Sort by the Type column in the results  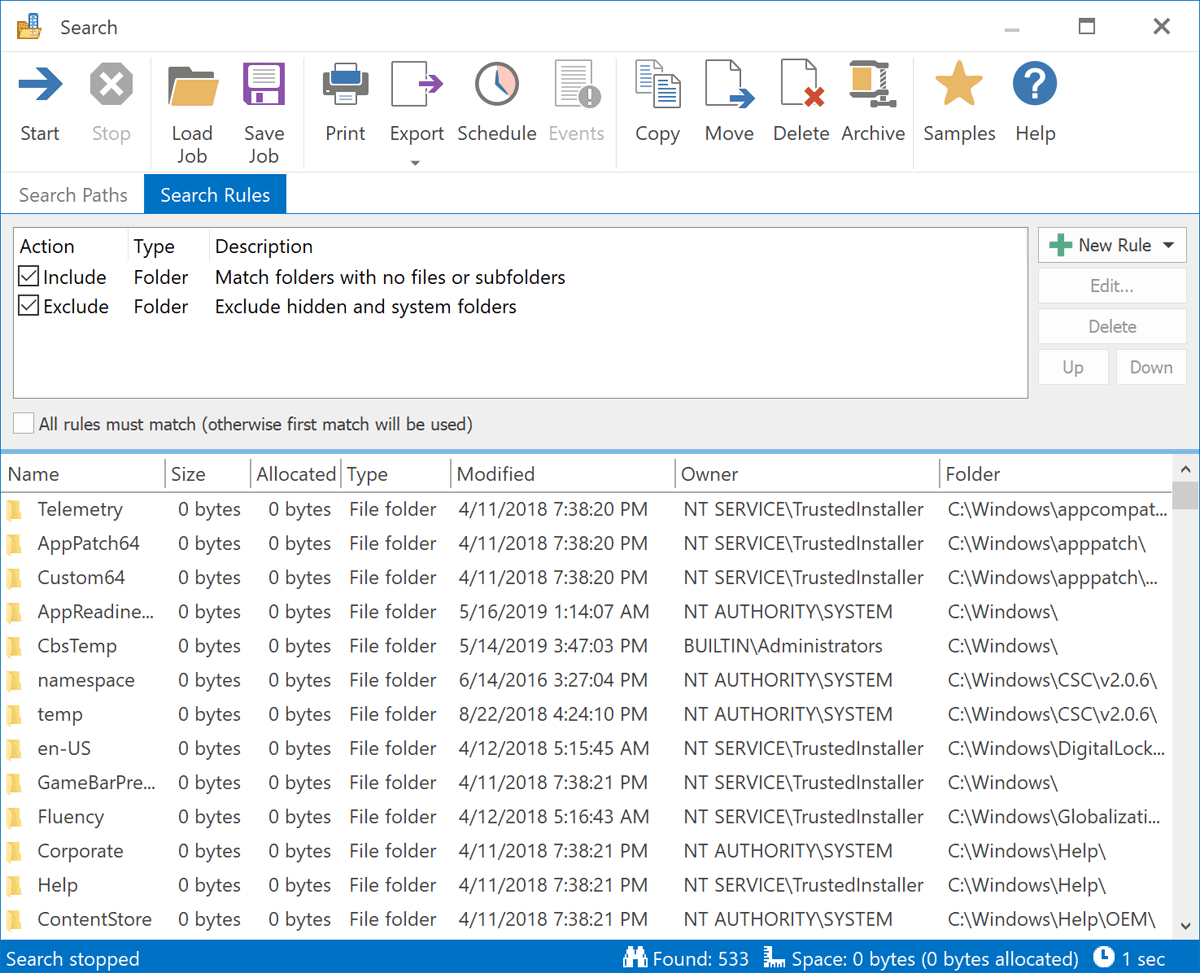click(x=396, y=474)
